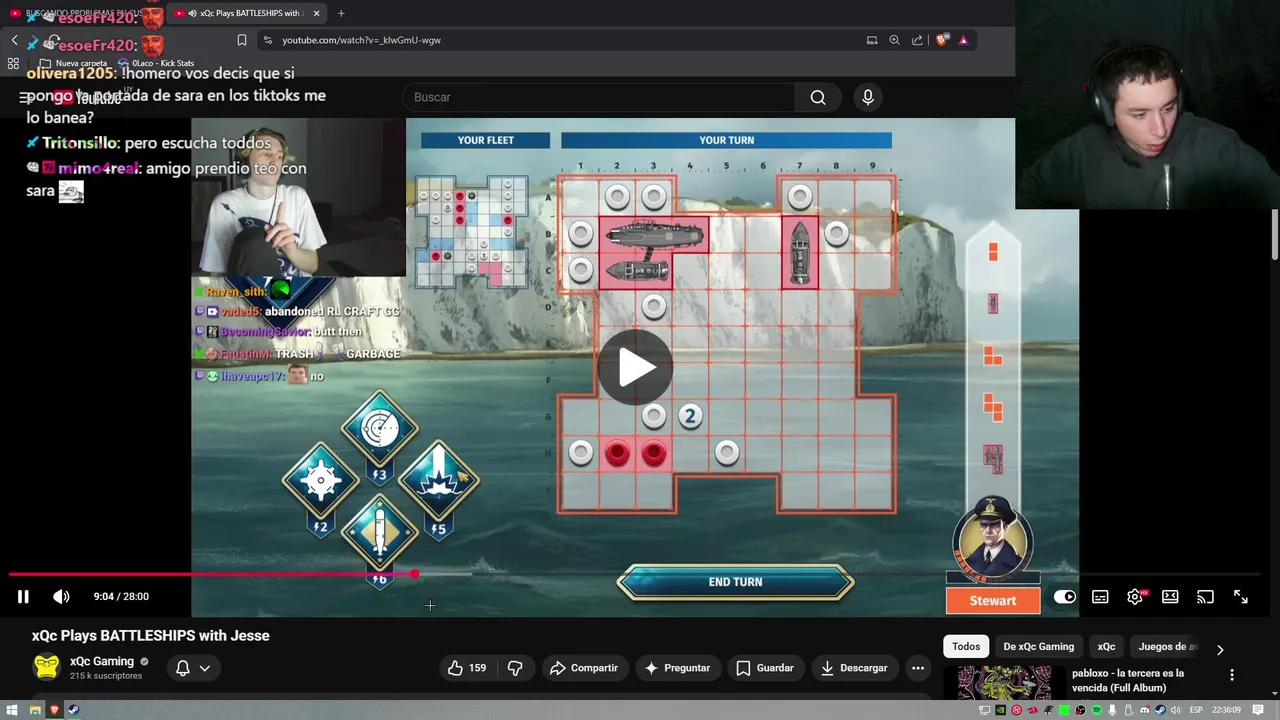Click the browser share page icon
The width and height of the screenshot is (1280, 720).
[917, 40]
